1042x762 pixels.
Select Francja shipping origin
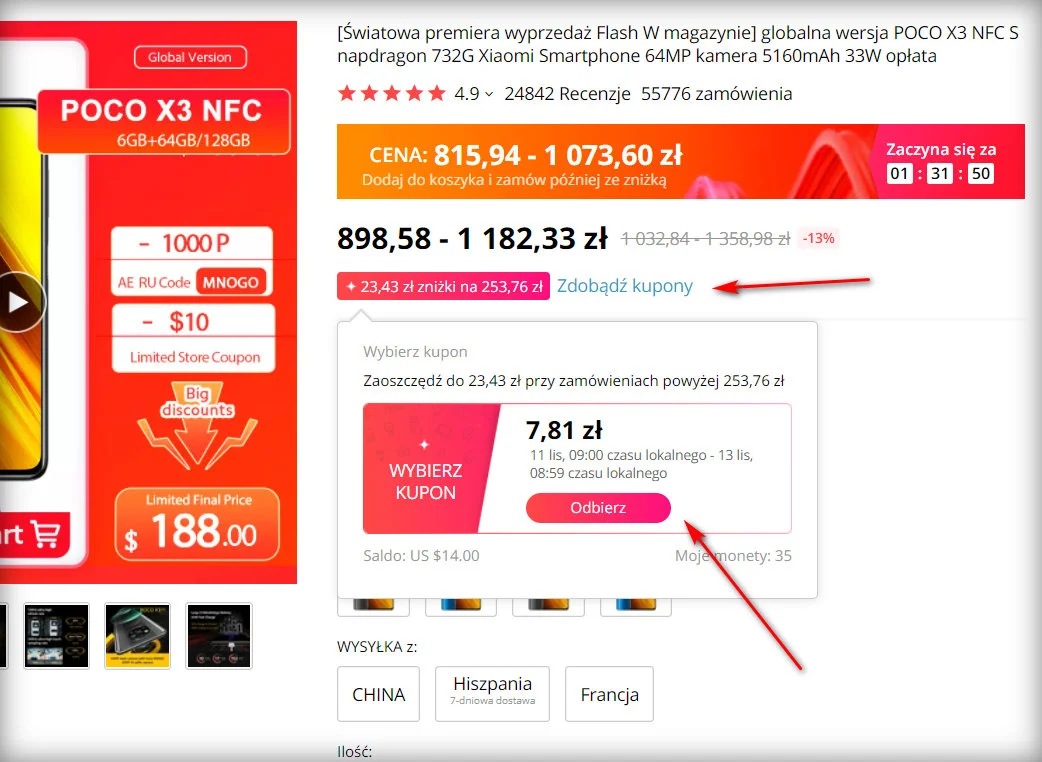[609, 694]
